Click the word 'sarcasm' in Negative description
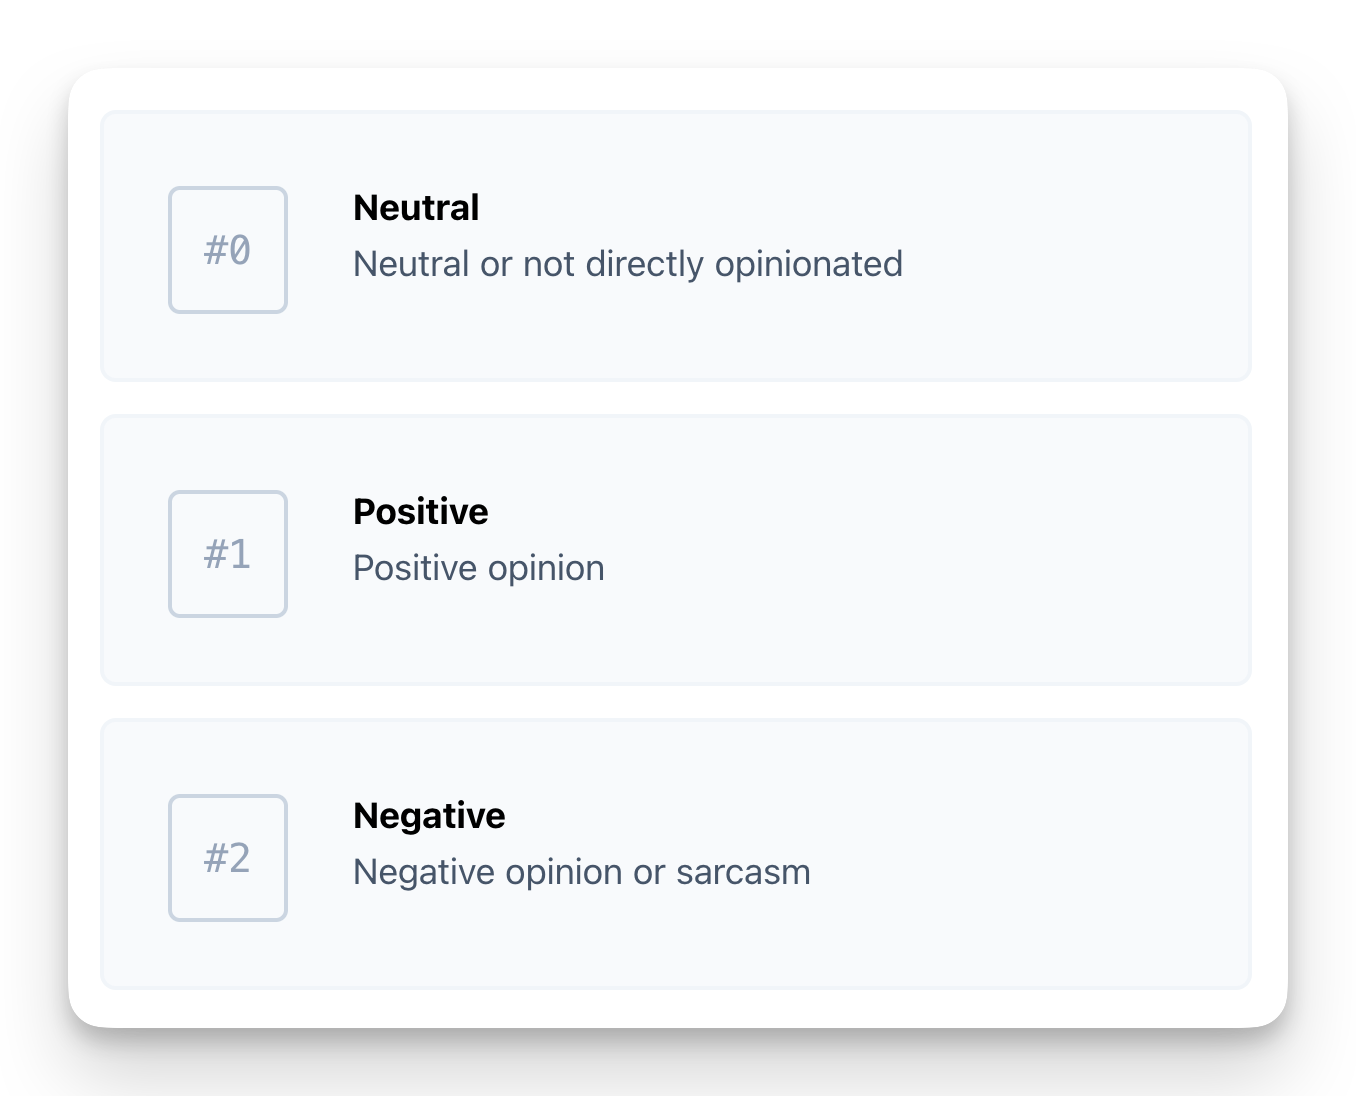 point(743,872)
